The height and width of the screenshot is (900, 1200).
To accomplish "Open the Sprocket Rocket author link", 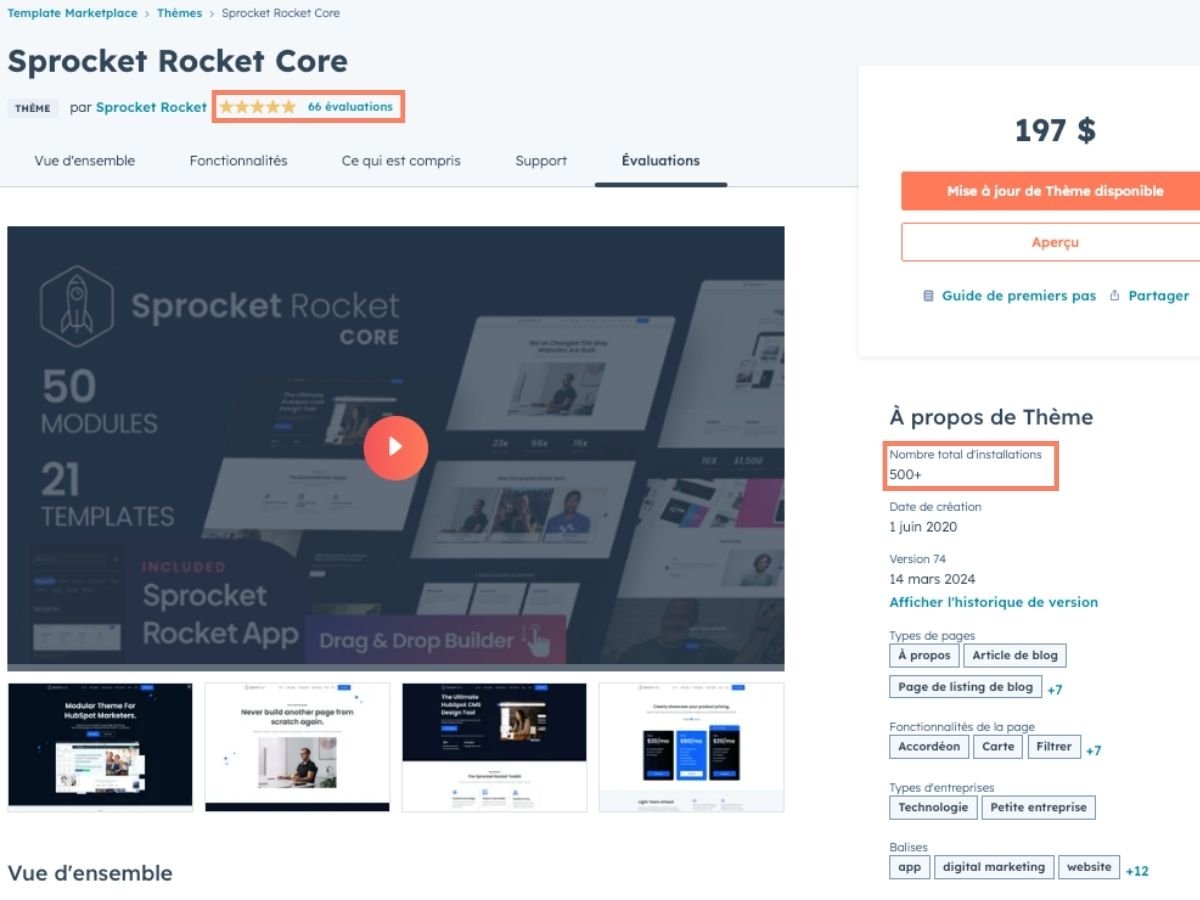I will [151, 107].
